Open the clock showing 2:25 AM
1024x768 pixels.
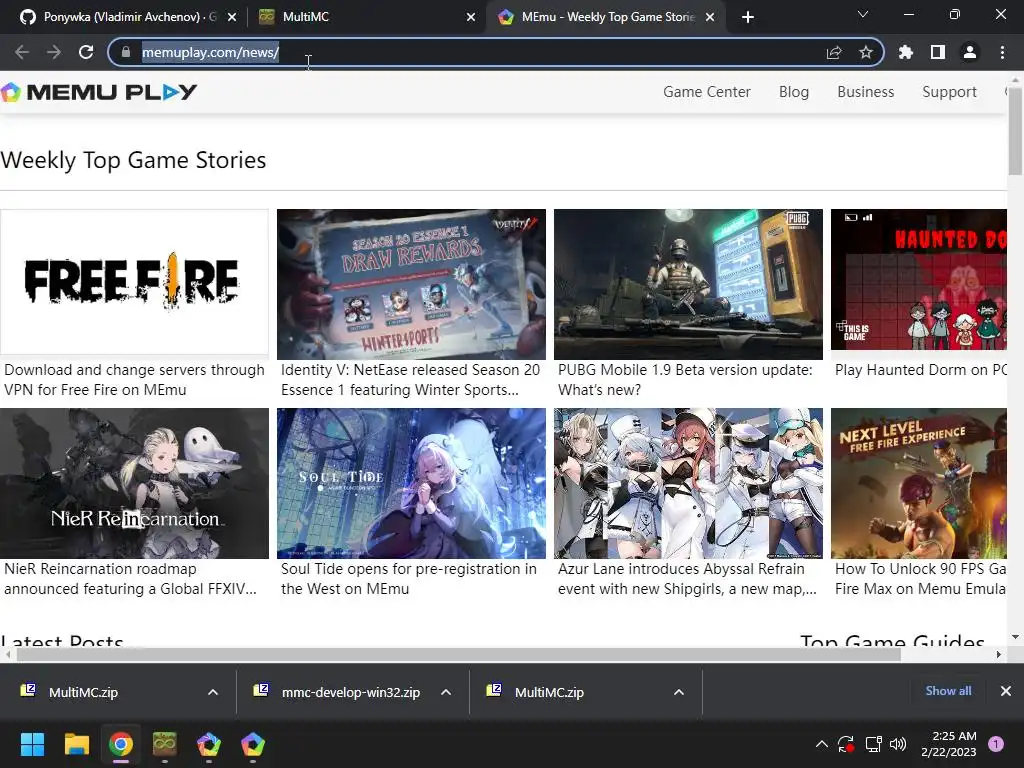click(x=948, y=744)
